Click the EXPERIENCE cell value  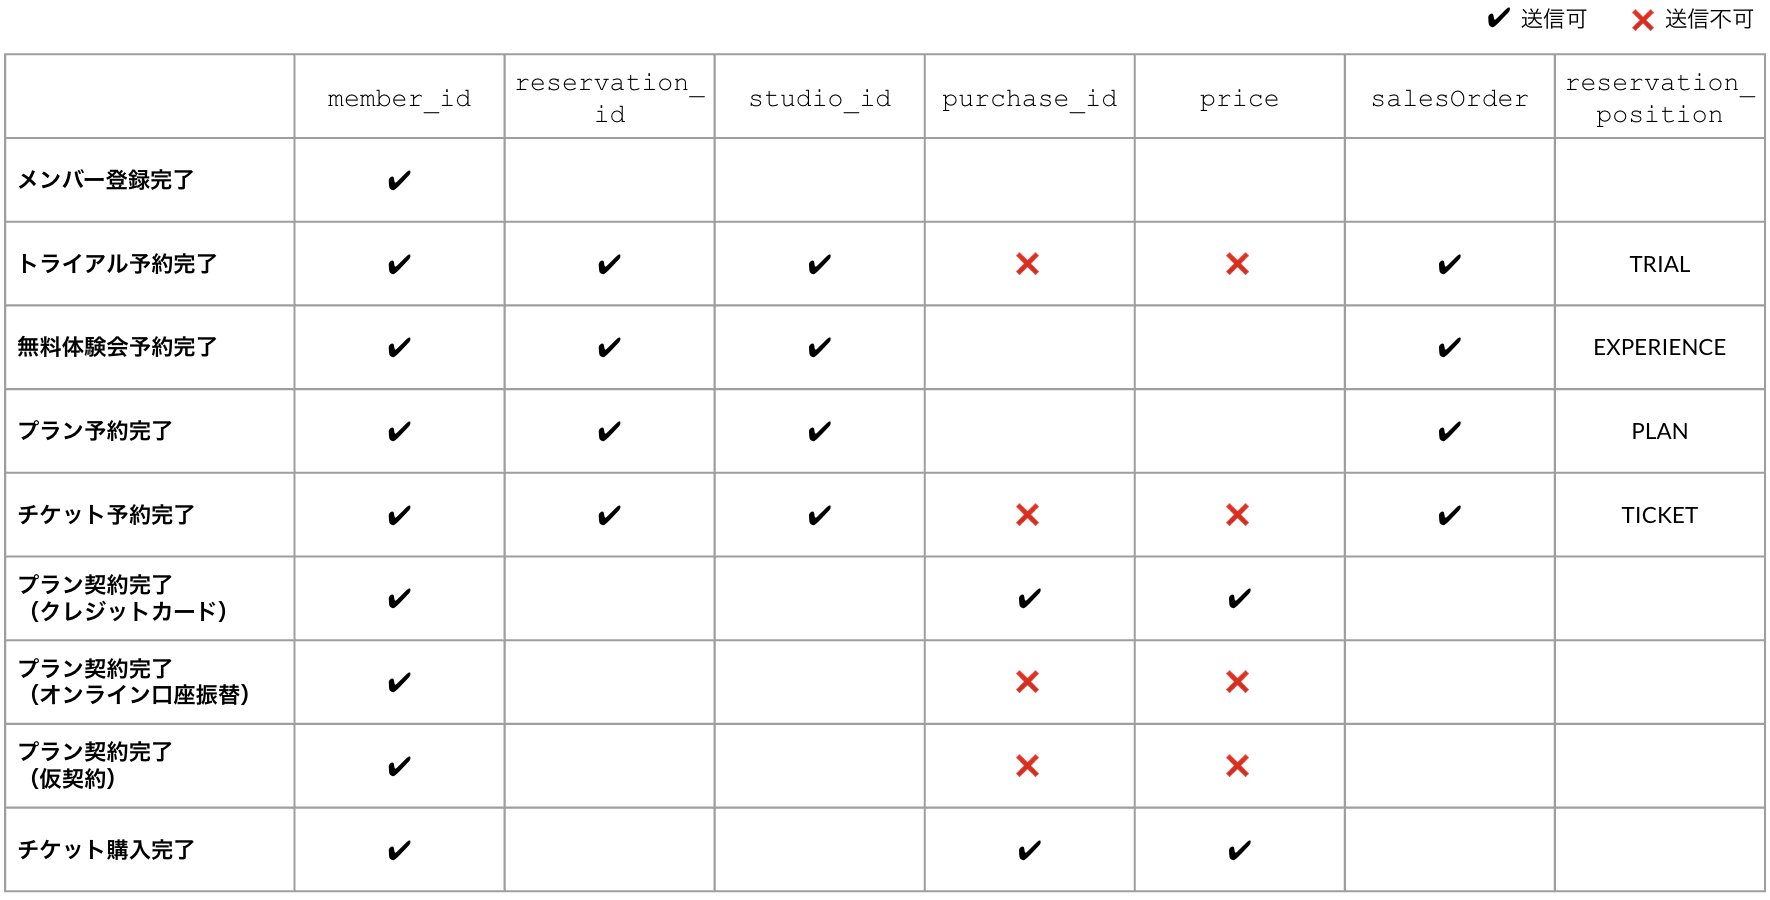tap(1659, 347)
